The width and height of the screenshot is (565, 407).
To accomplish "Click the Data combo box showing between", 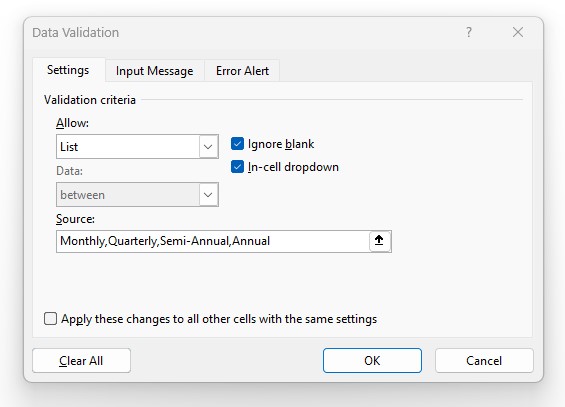I will pyautogui.click(x=137, y=195).
